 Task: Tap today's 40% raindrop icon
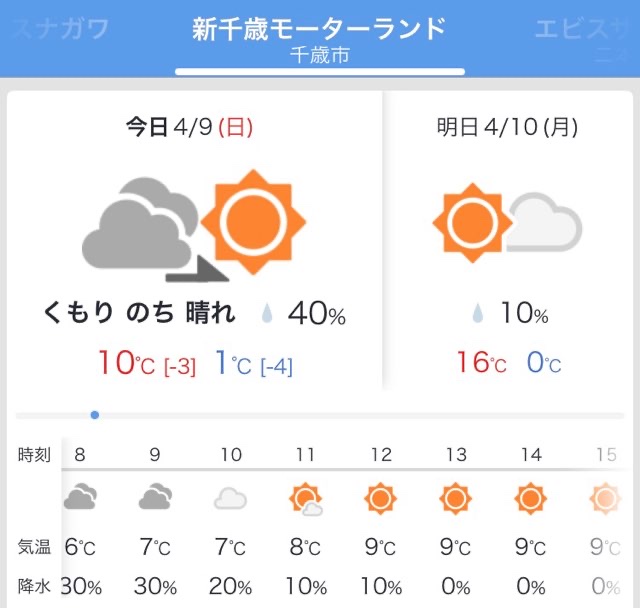[267, 313]
